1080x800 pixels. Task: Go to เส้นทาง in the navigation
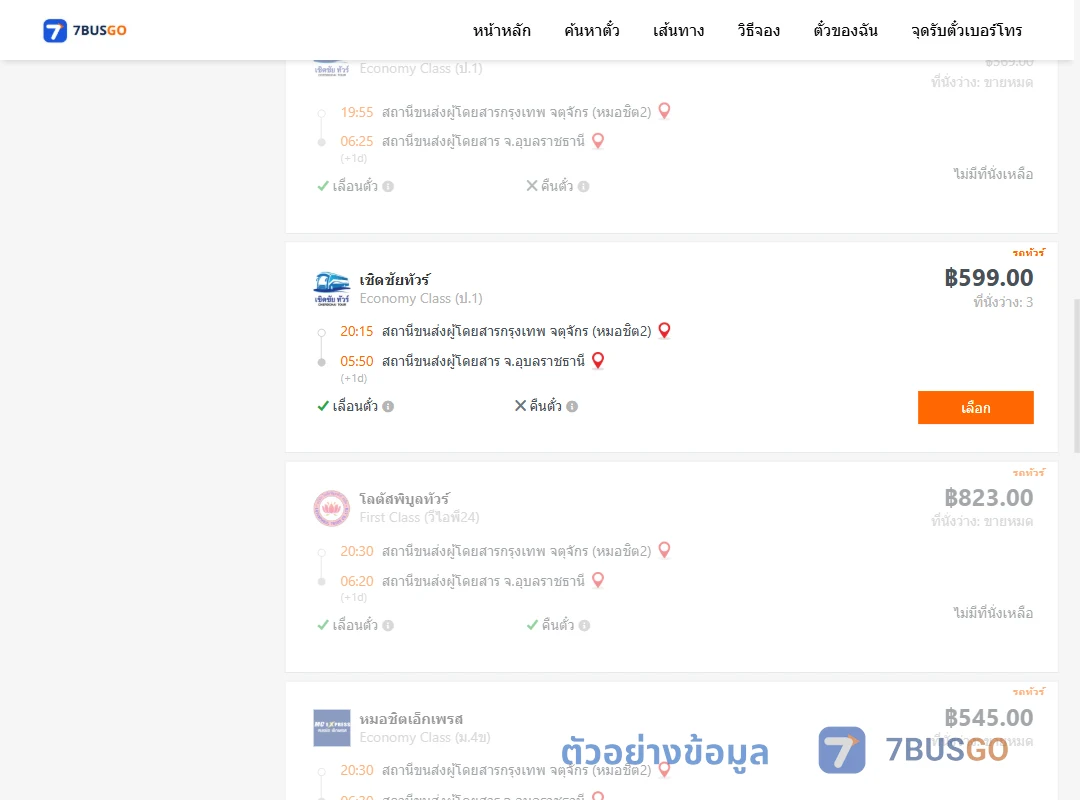coord(678,30)
